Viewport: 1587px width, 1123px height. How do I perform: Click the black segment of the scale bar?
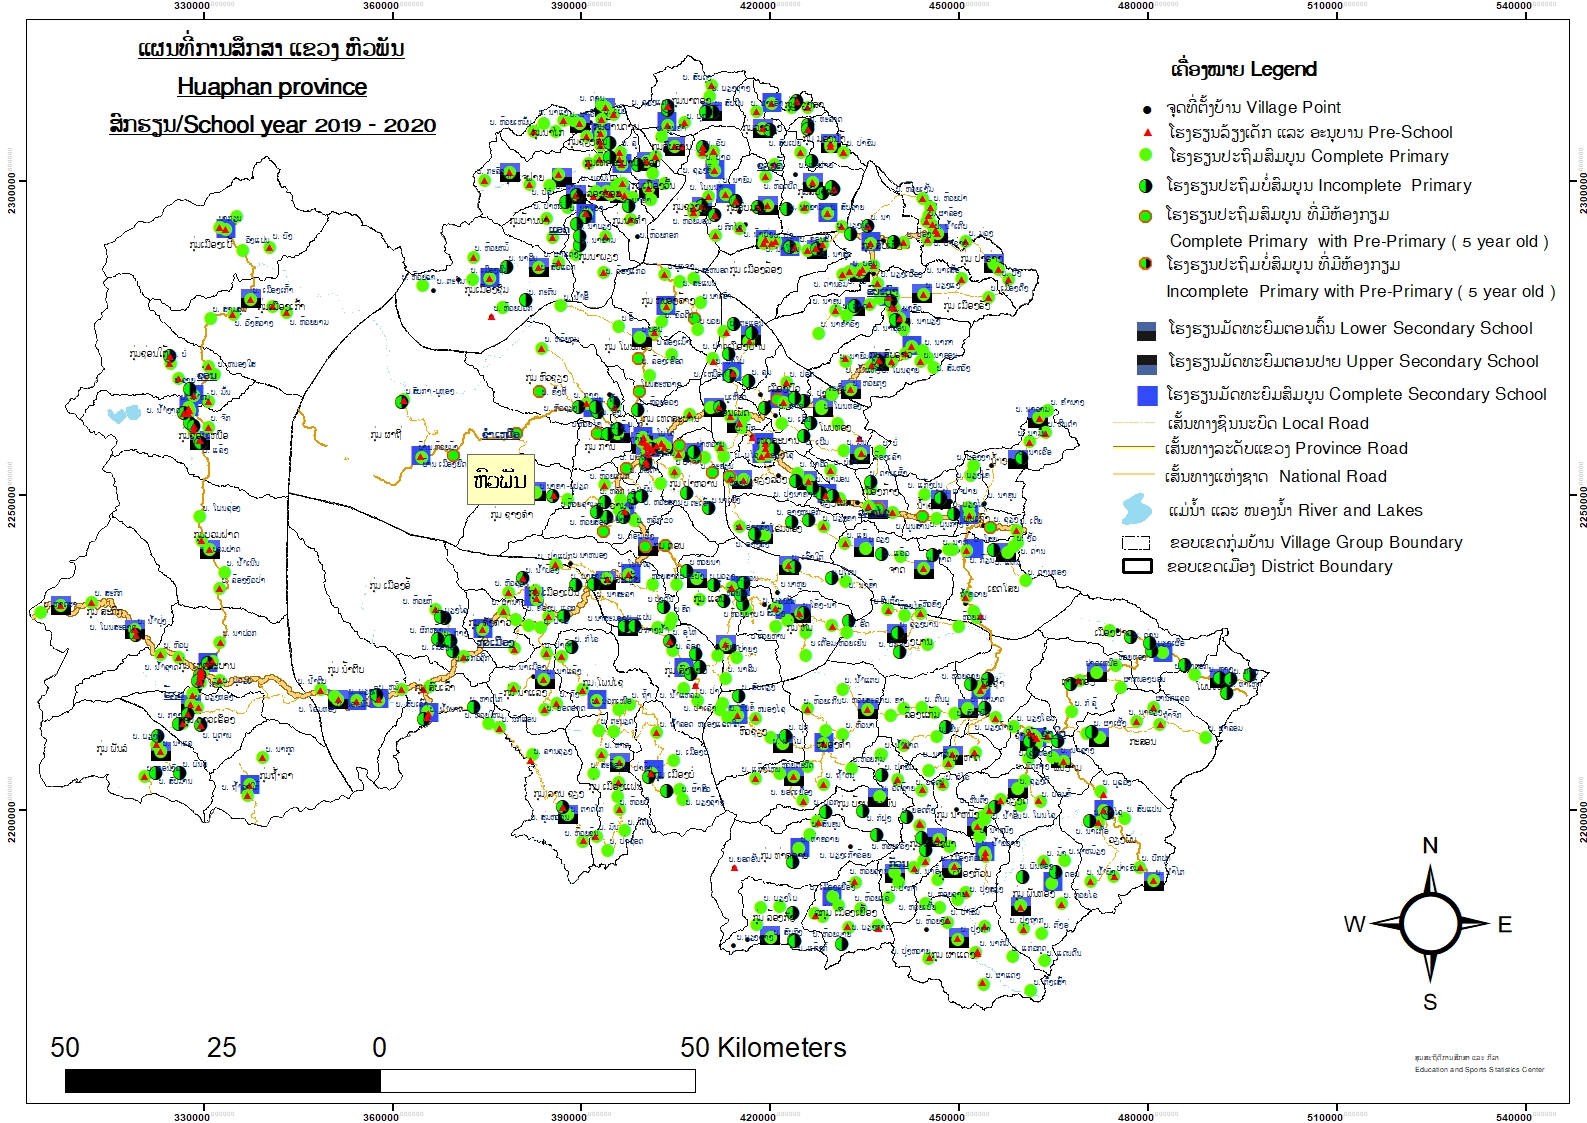click(222, 1081)
